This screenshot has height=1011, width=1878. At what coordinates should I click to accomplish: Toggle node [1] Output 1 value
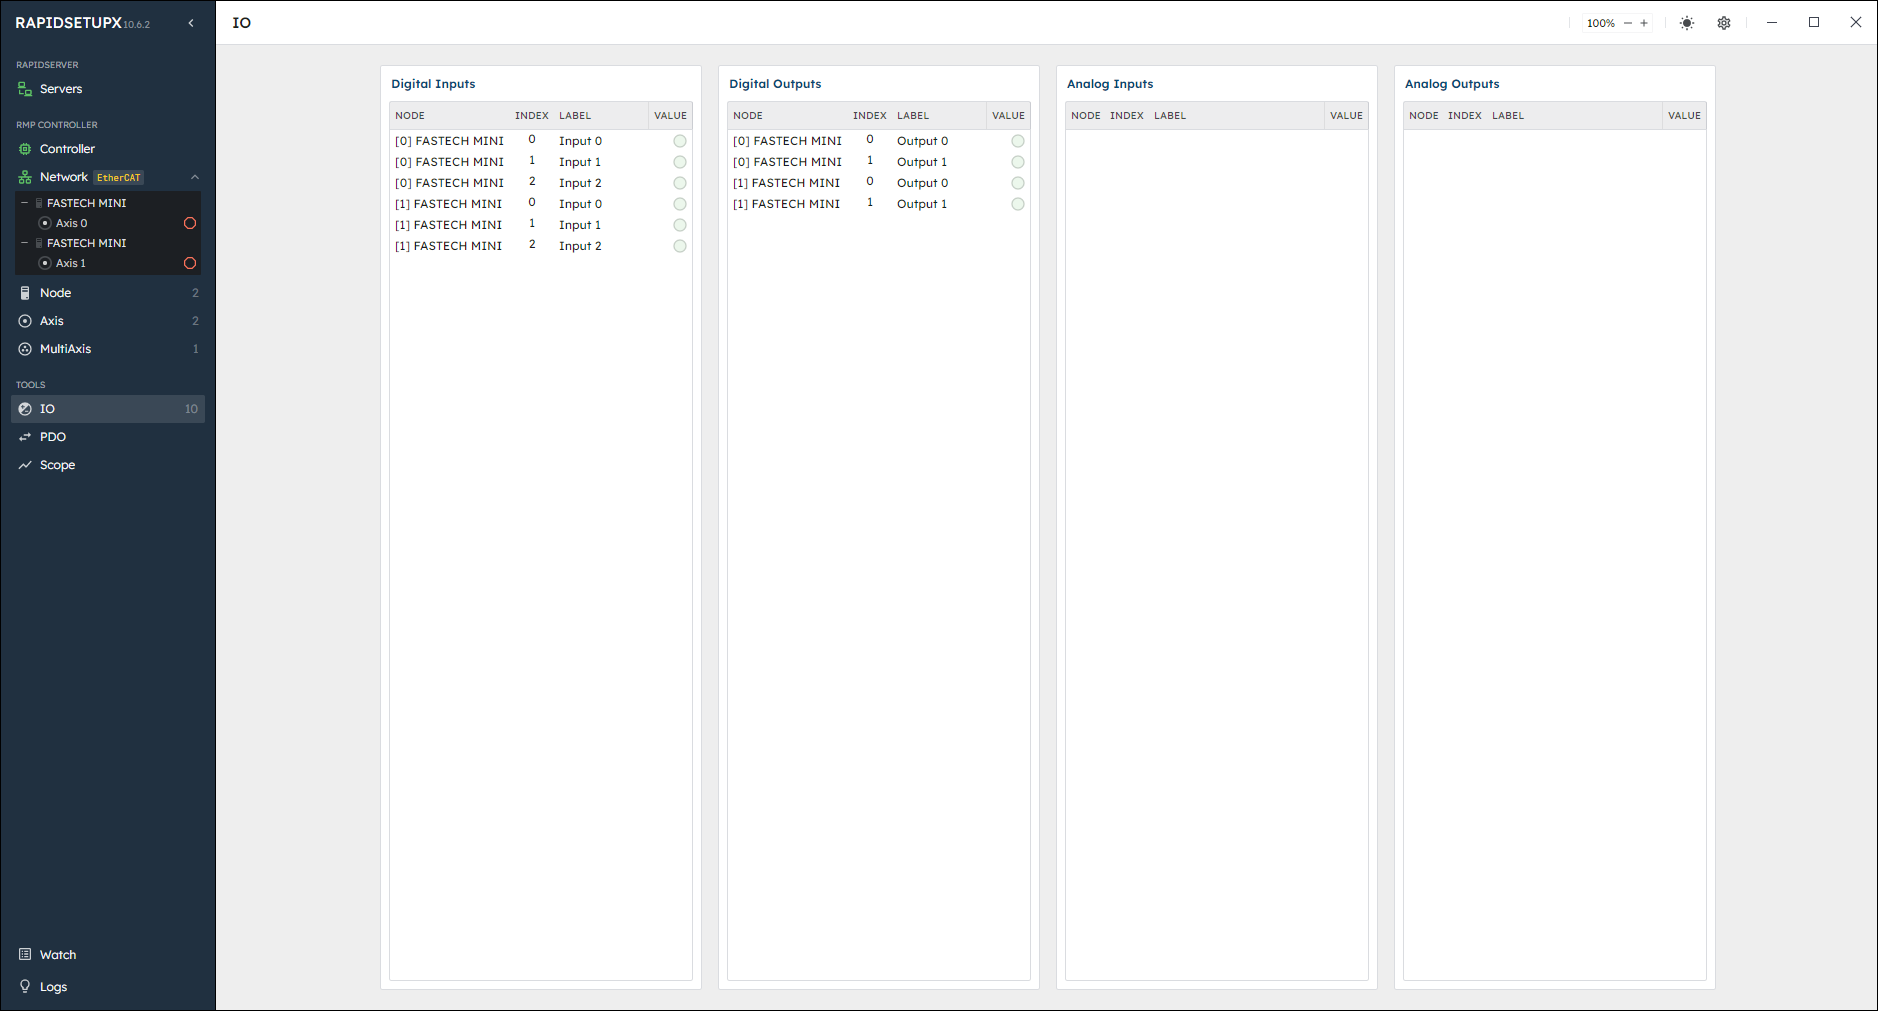1018,204
